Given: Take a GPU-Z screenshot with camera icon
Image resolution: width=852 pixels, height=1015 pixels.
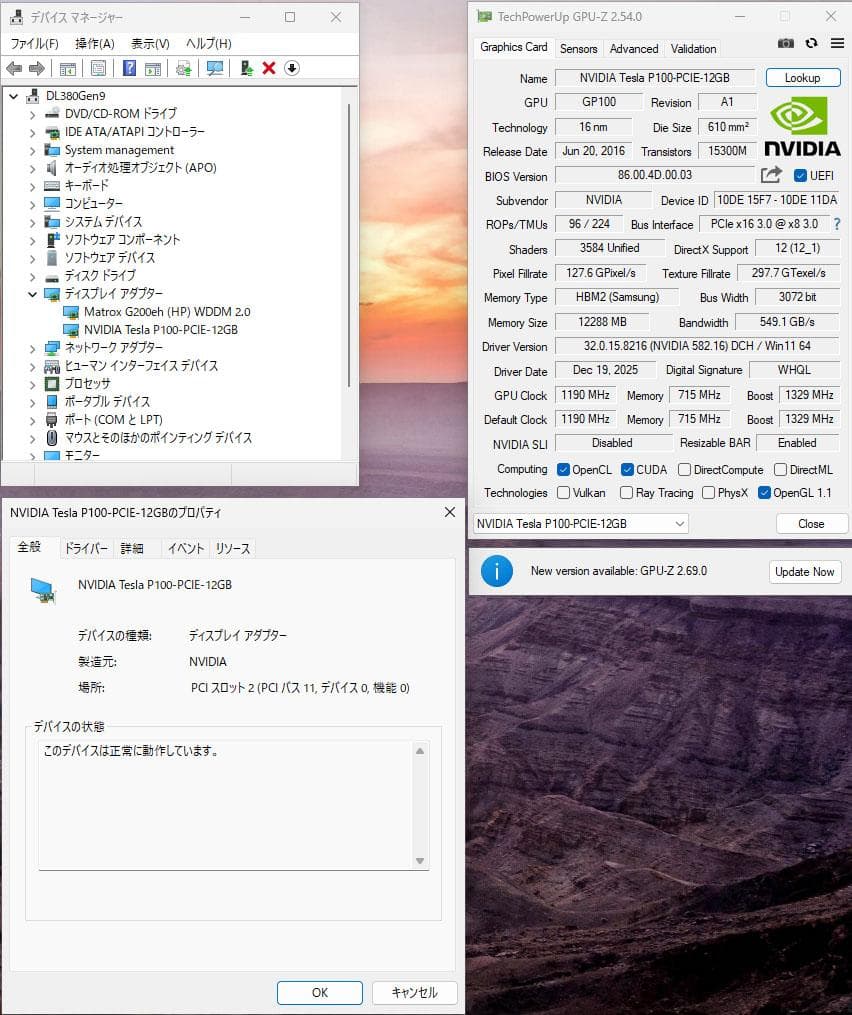Looking at the screenshot, I should (x=785, y=43).
